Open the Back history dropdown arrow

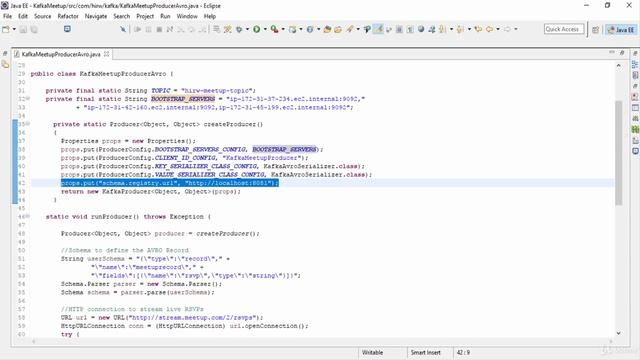(x=498, y=29)
